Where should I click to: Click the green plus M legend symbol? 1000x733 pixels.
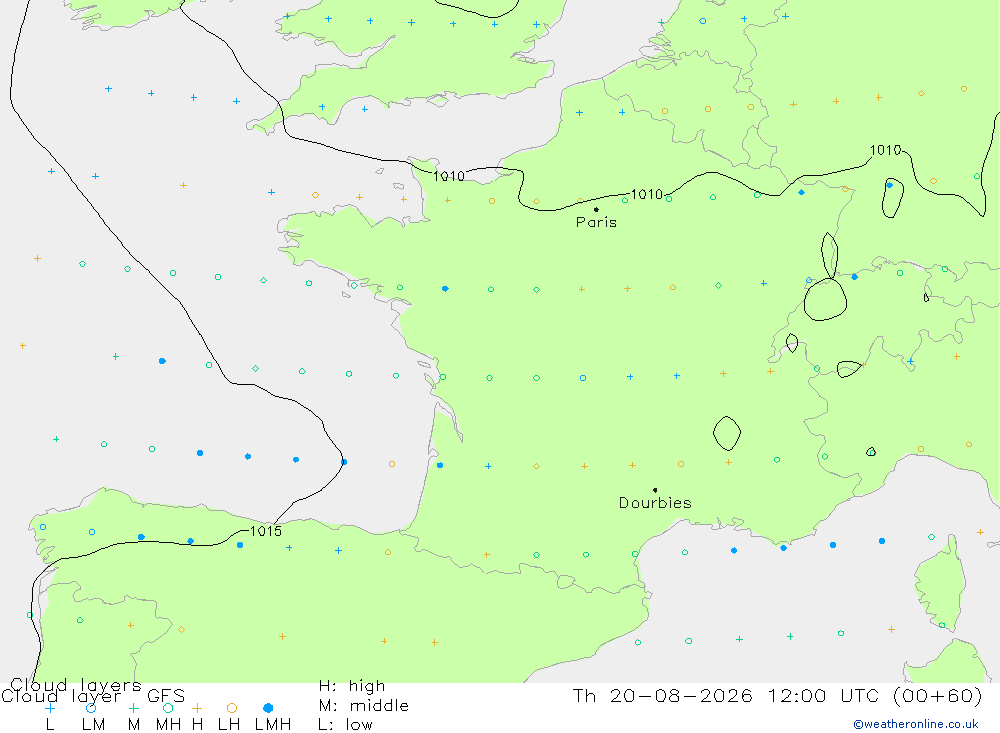(133, 708)
